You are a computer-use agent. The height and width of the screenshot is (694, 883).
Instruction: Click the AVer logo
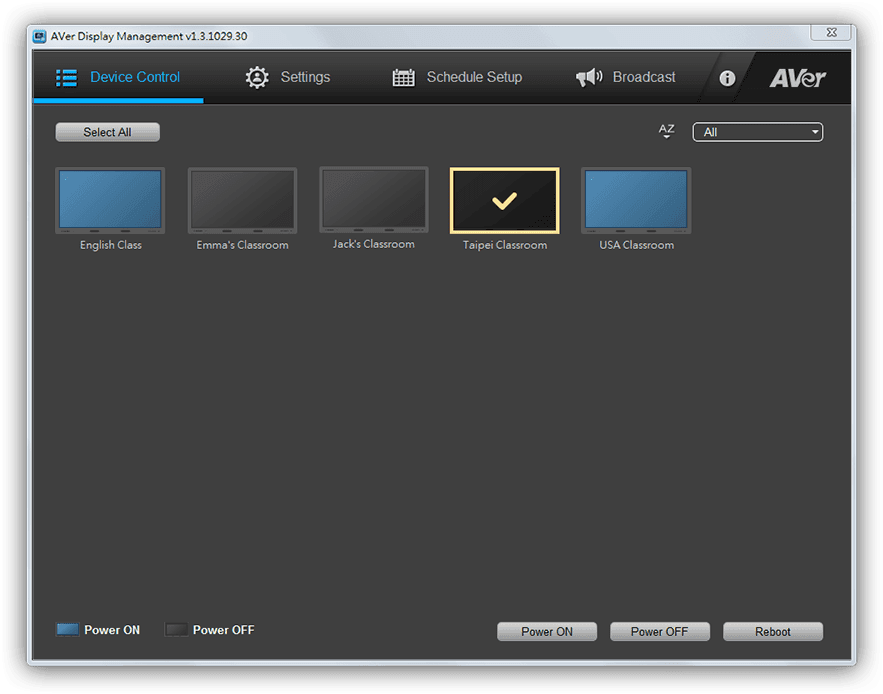[x=797, y=78]
